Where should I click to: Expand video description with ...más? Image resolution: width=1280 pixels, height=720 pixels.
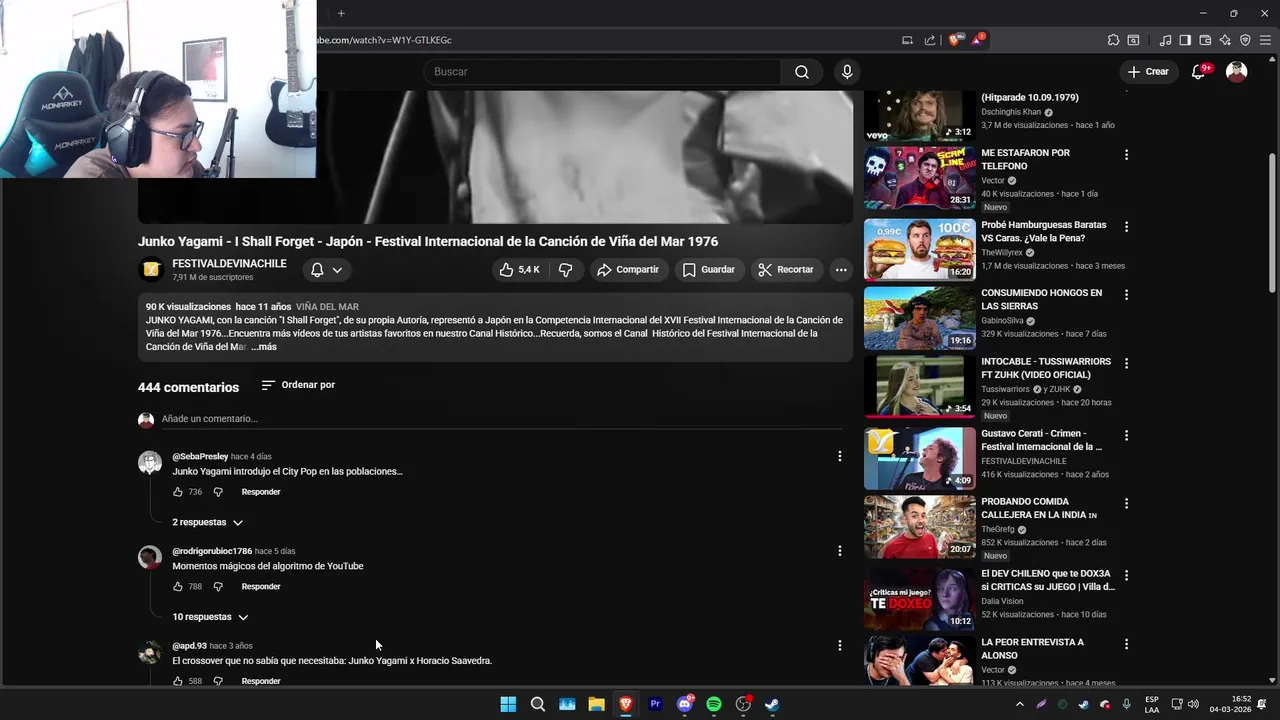click(x=265, y=347)
